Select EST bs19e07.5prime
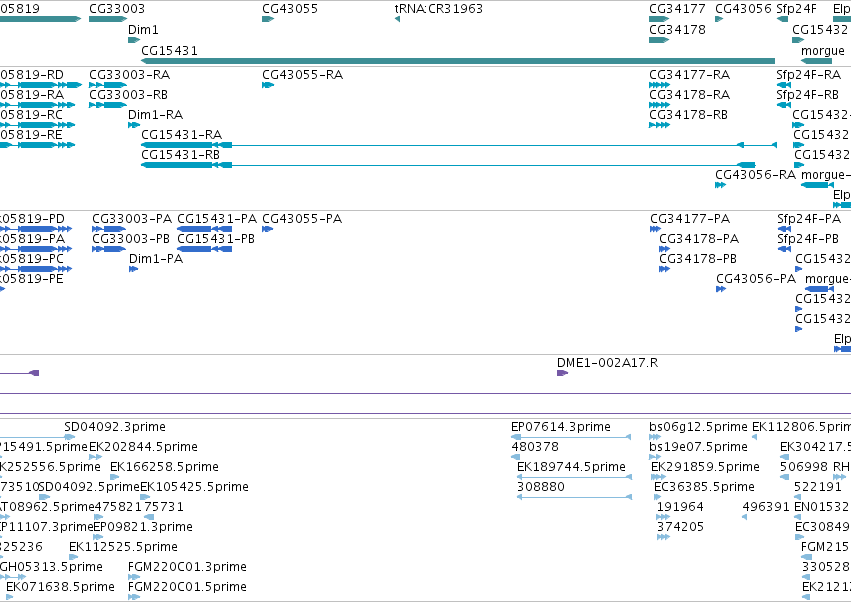Viewport: 851px width, 602px height. click(x=698, y=447)
